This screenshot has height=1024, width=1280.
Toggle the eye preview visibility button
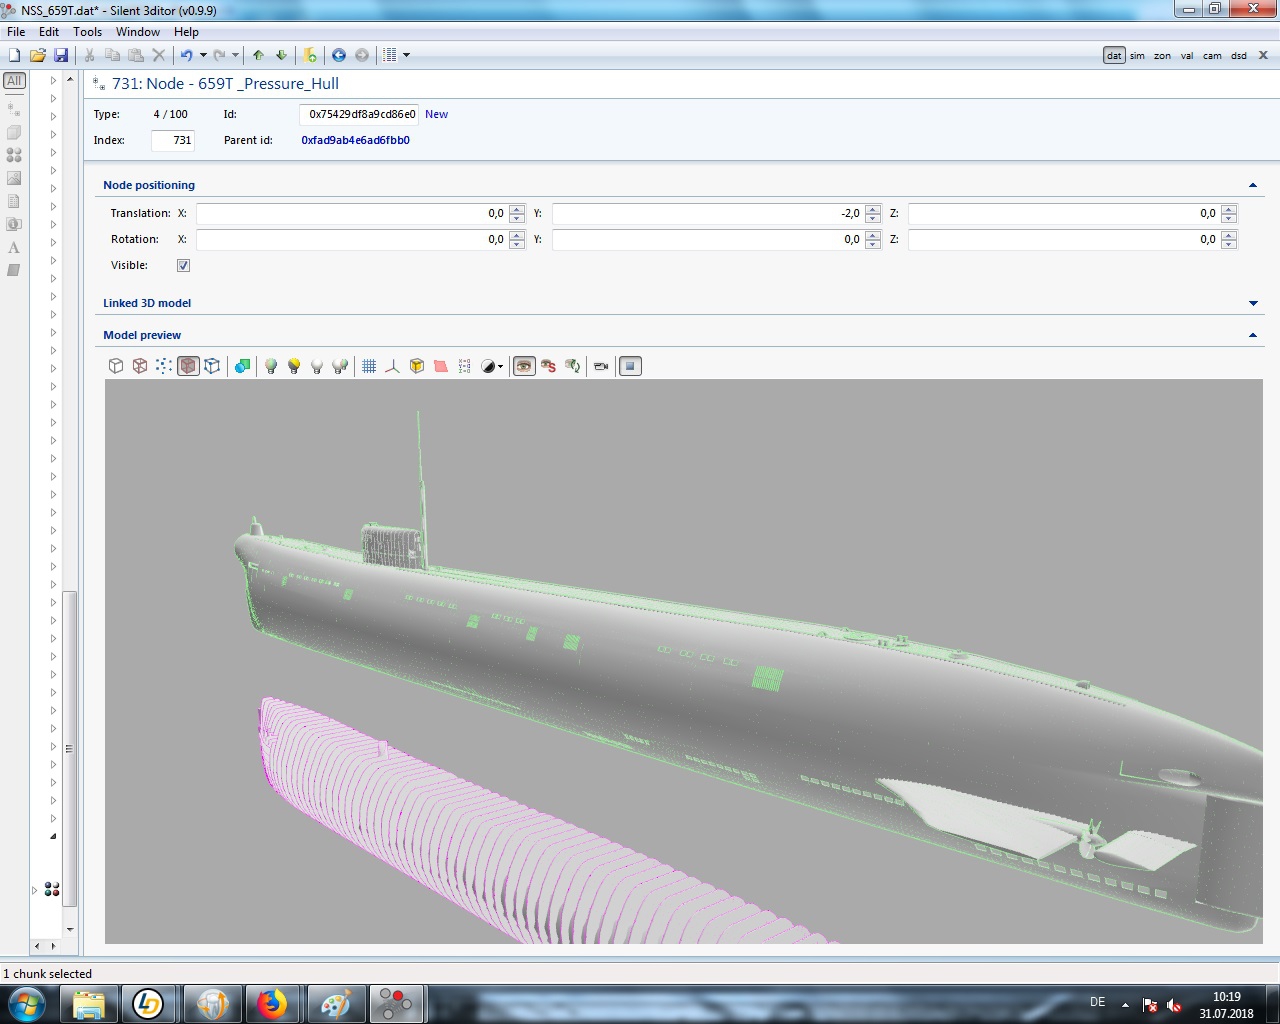(524, 366)
